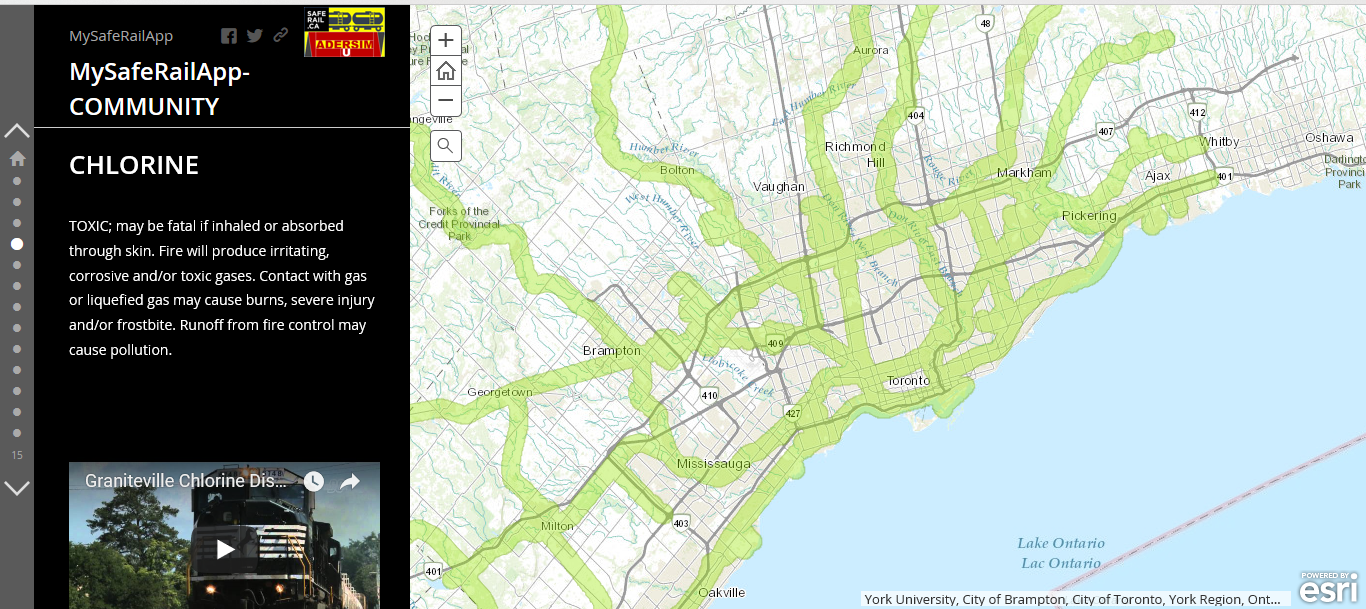This screenshot has width=1366, height=609.
Task: Click the Oakville label on the map
Action: [x=721, y=592]
